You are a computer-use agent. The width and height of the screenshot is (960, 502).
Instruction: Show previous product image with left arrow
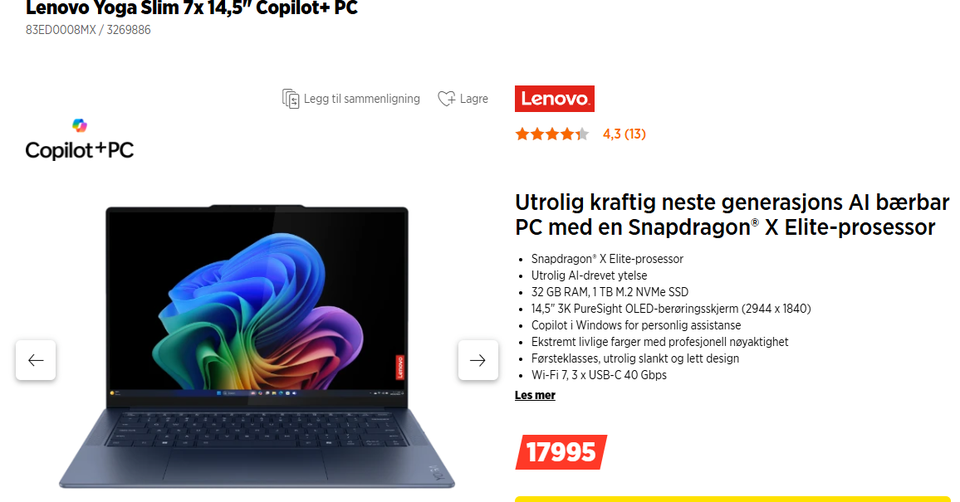pyautogui.click(x=36, y=360)
